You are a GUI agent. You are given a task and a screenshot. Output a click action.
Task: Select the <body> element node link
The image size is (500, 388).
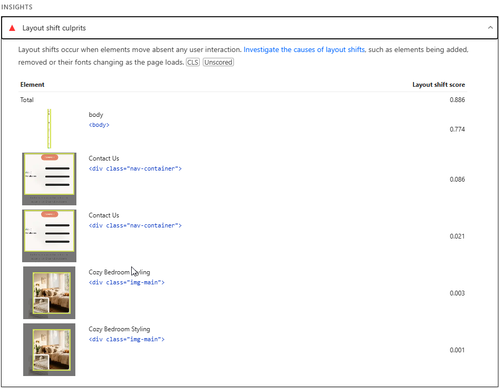coord(99,125)
